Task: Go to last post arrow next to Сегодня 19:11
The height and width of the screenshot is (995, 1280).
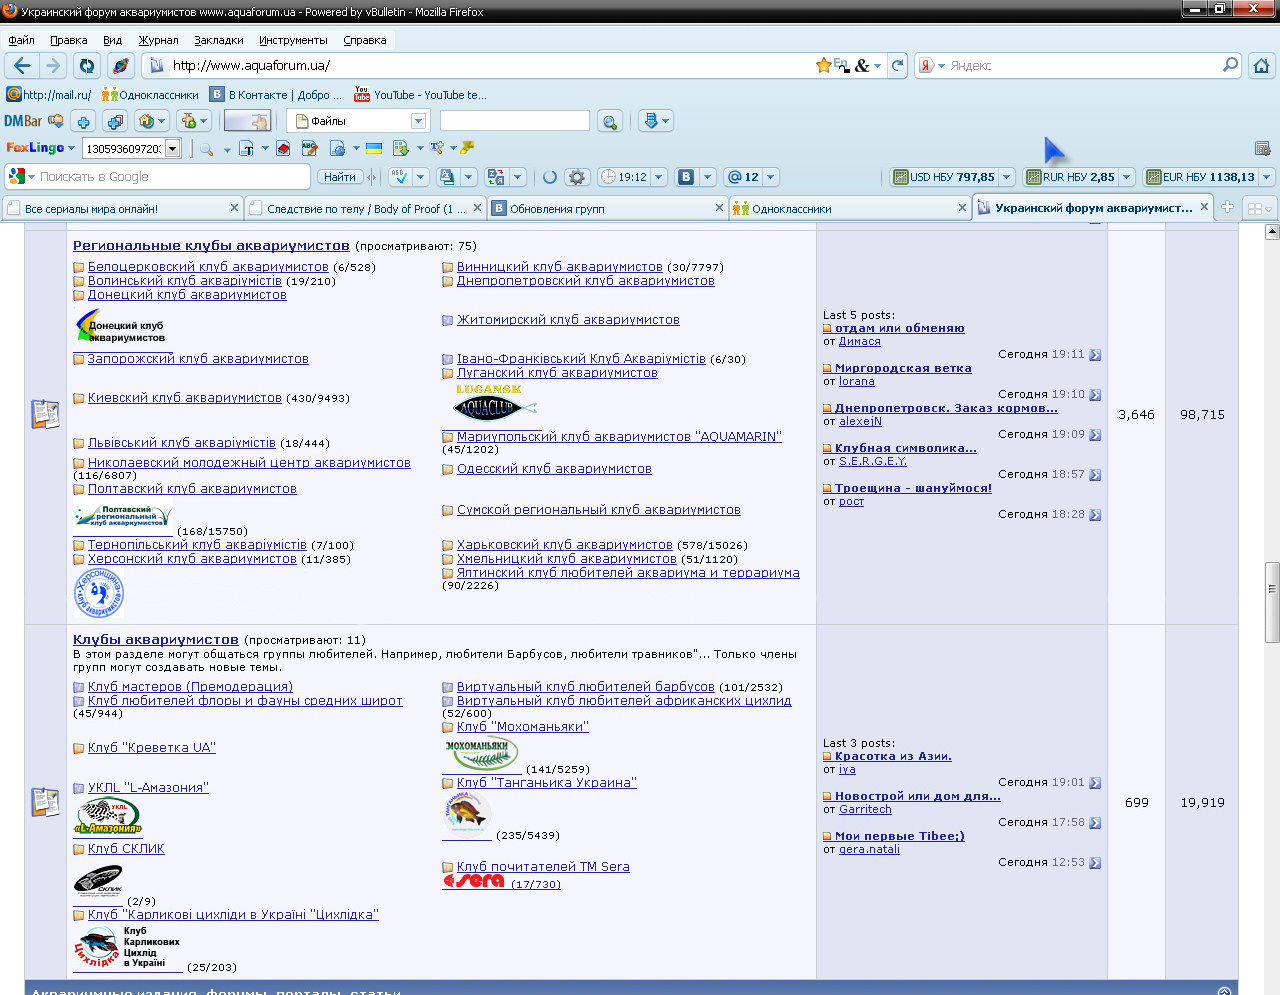Action: 1095,355
